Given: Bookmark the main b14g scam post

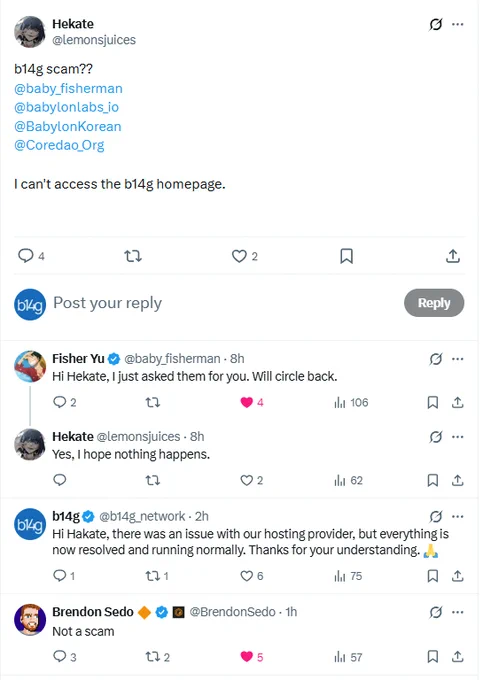Looking at the screenshot, I should click(346, 256).
